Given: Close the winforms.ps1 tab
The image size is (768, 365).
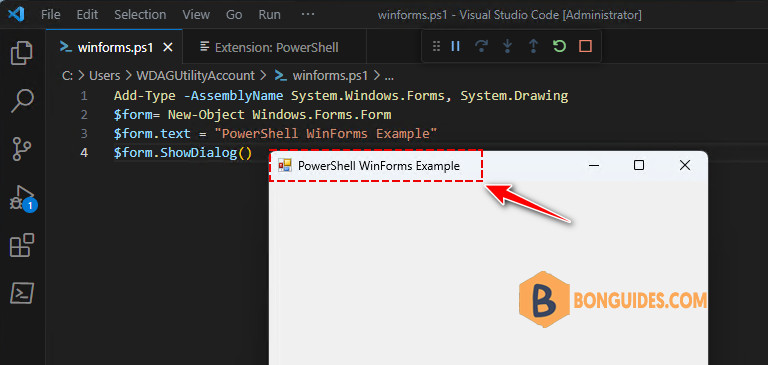Looking at the screenshot, I should tap(168, 48).
